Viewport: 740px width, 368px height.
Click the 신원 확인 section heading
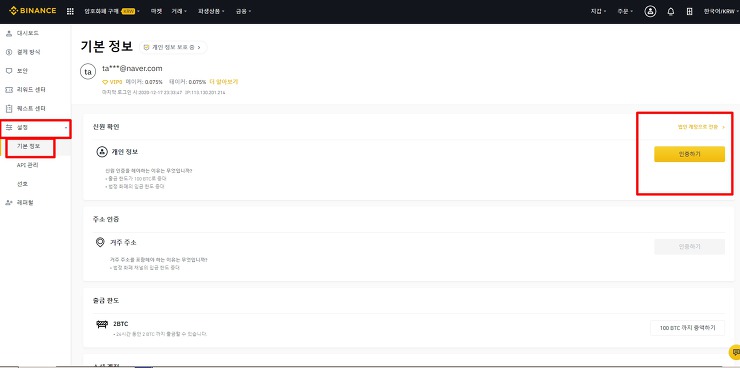pyautogui.click(x=106, y=127)
